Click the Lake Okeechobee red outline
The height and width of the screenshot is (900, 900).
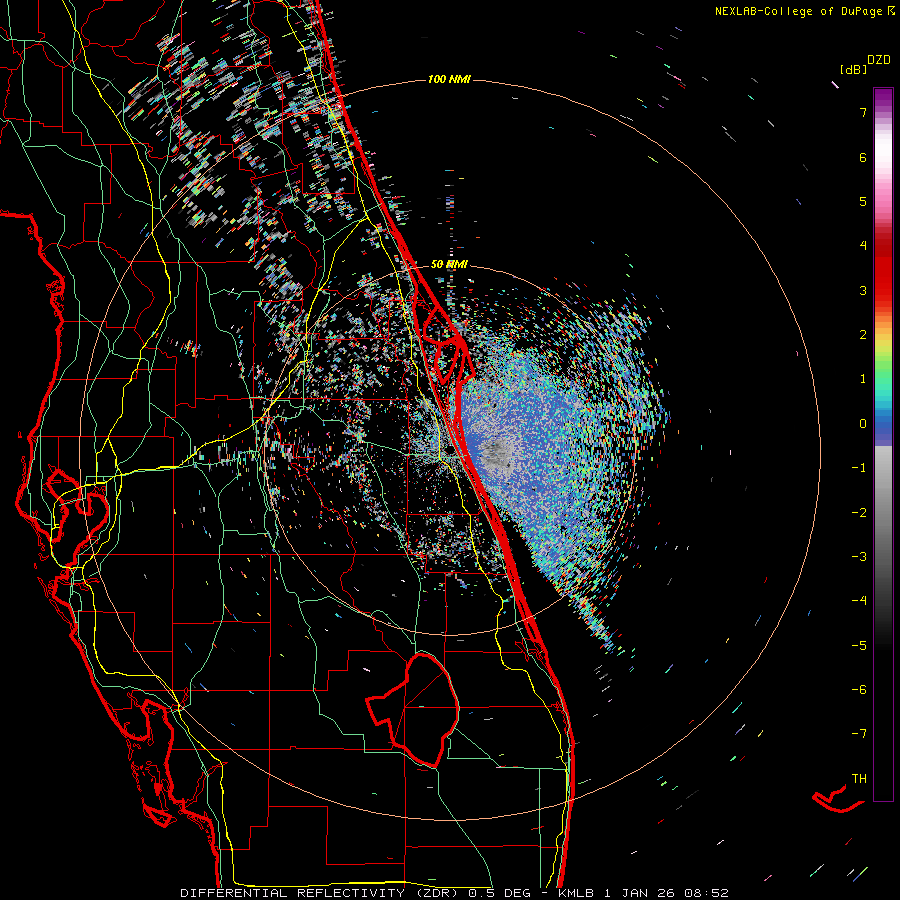click(413, 709)
